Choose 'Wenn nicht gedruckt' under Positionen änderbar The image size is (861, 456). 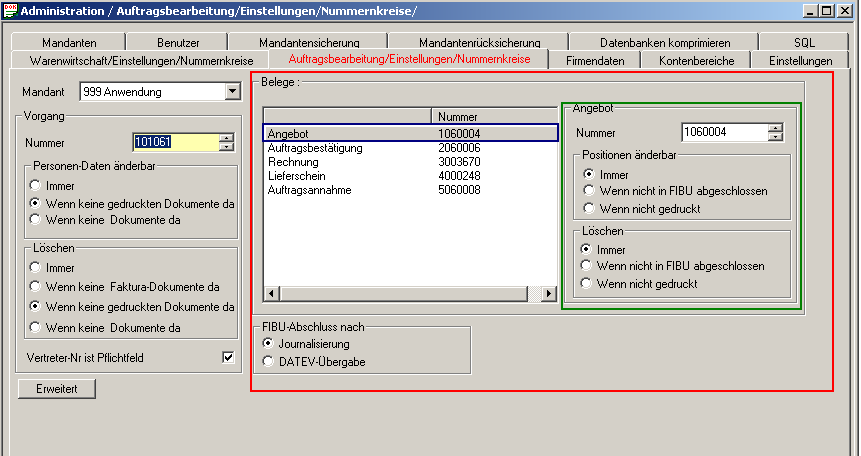(590, 209)
